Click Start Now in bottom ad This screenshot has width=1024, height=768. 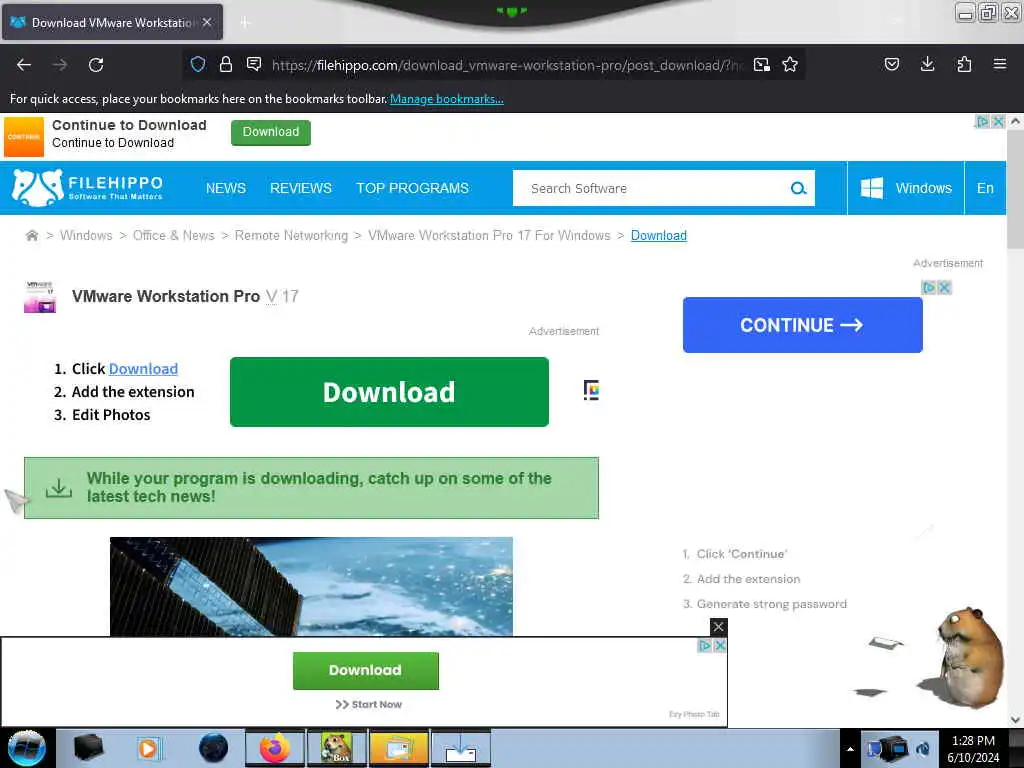point(369,705)
